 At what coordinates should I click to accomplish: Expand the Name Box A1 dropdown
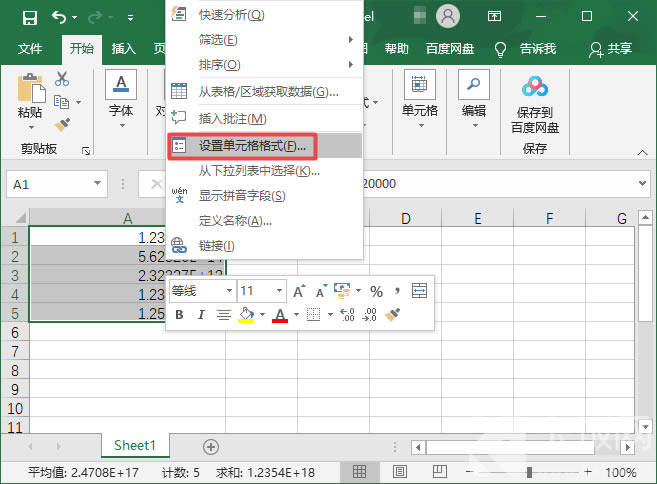pyautogui.click(x=98, y=184)
